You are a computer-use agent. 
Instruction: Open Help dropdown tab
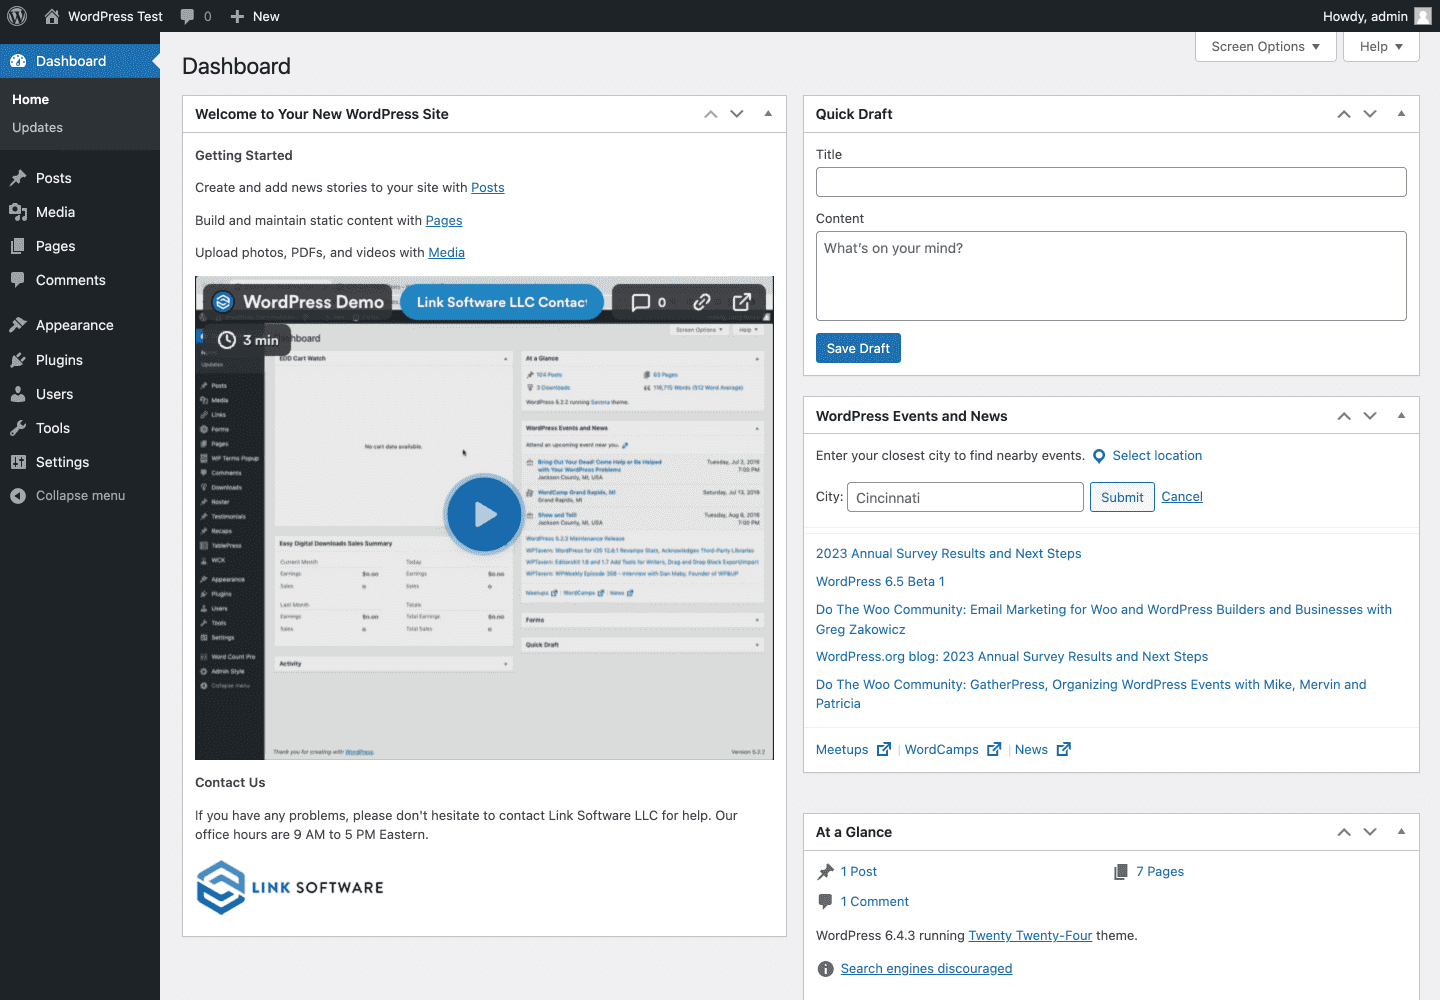click(x=1381, y=47)
